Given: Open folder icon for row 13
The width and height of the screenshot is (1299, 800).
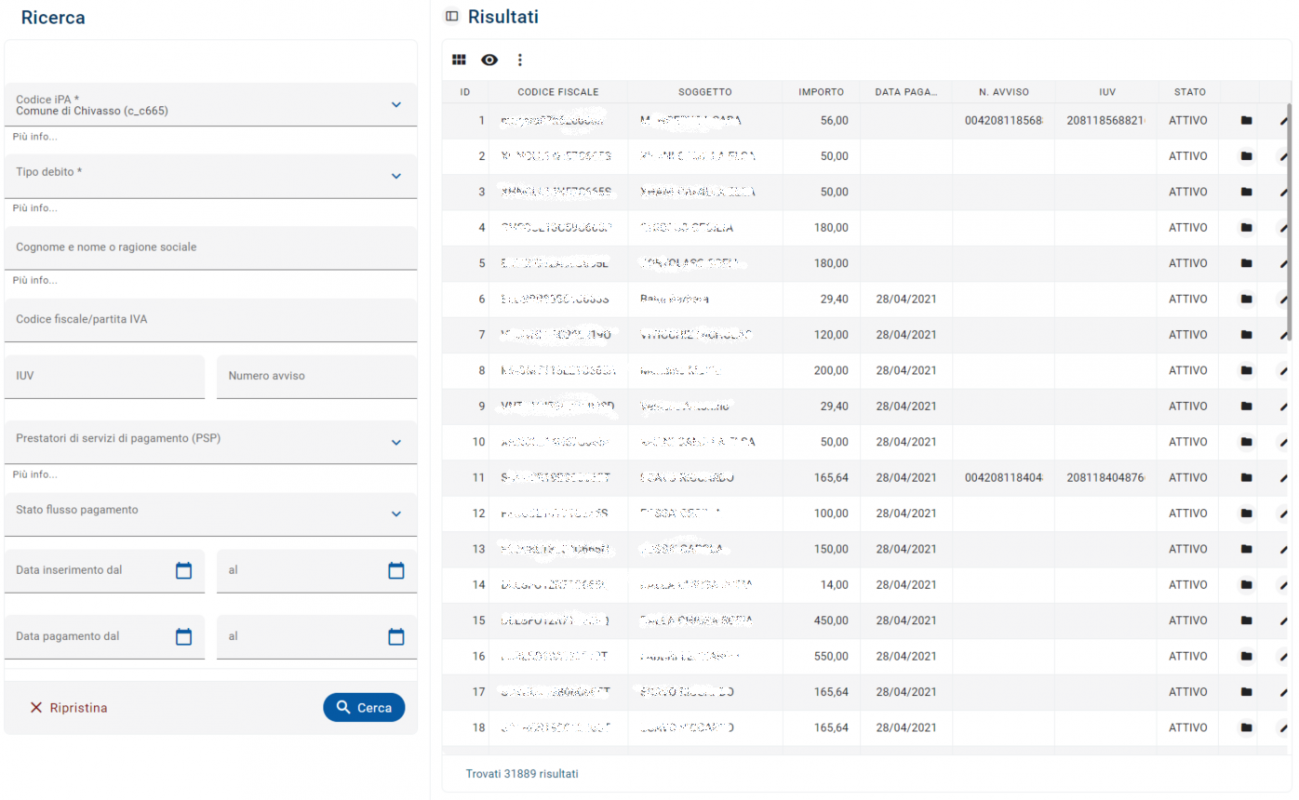Looking at the screenshot, I should (1246, 549).
